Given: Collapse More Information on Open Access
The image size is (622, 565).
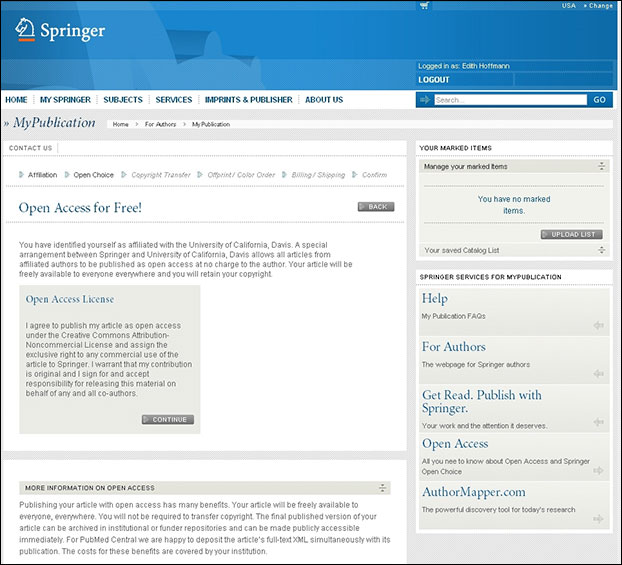Looking at the screenshot, I should click(x=382, y=488).
